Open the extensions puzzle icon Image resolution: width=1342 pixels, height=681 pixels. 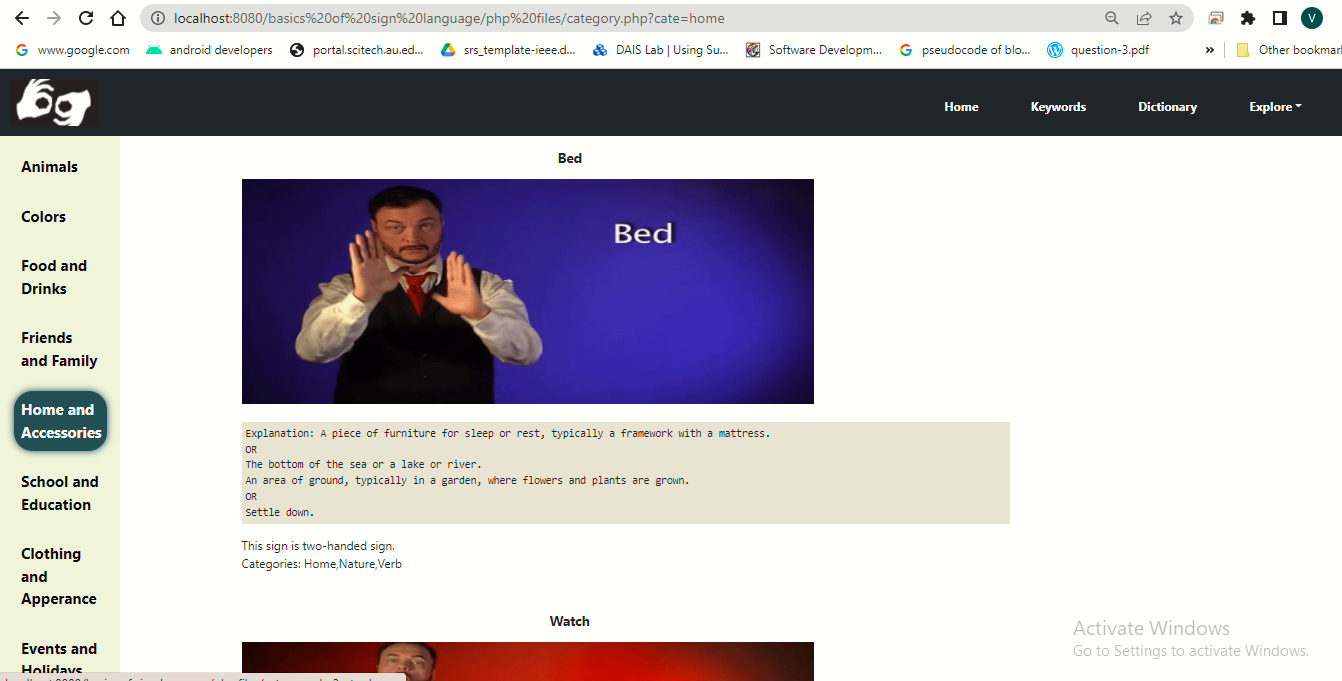click(x=1248, y=18)
